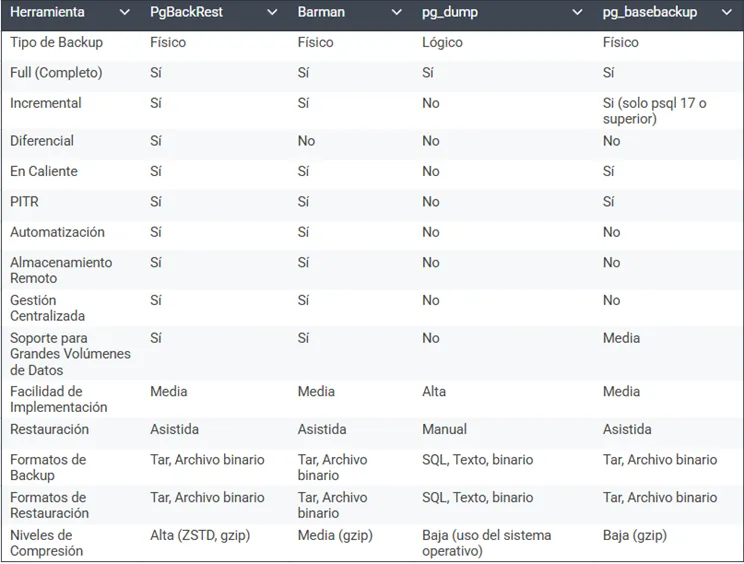Click the 'Media (gzip)' cell under Barman

point(335,535)
